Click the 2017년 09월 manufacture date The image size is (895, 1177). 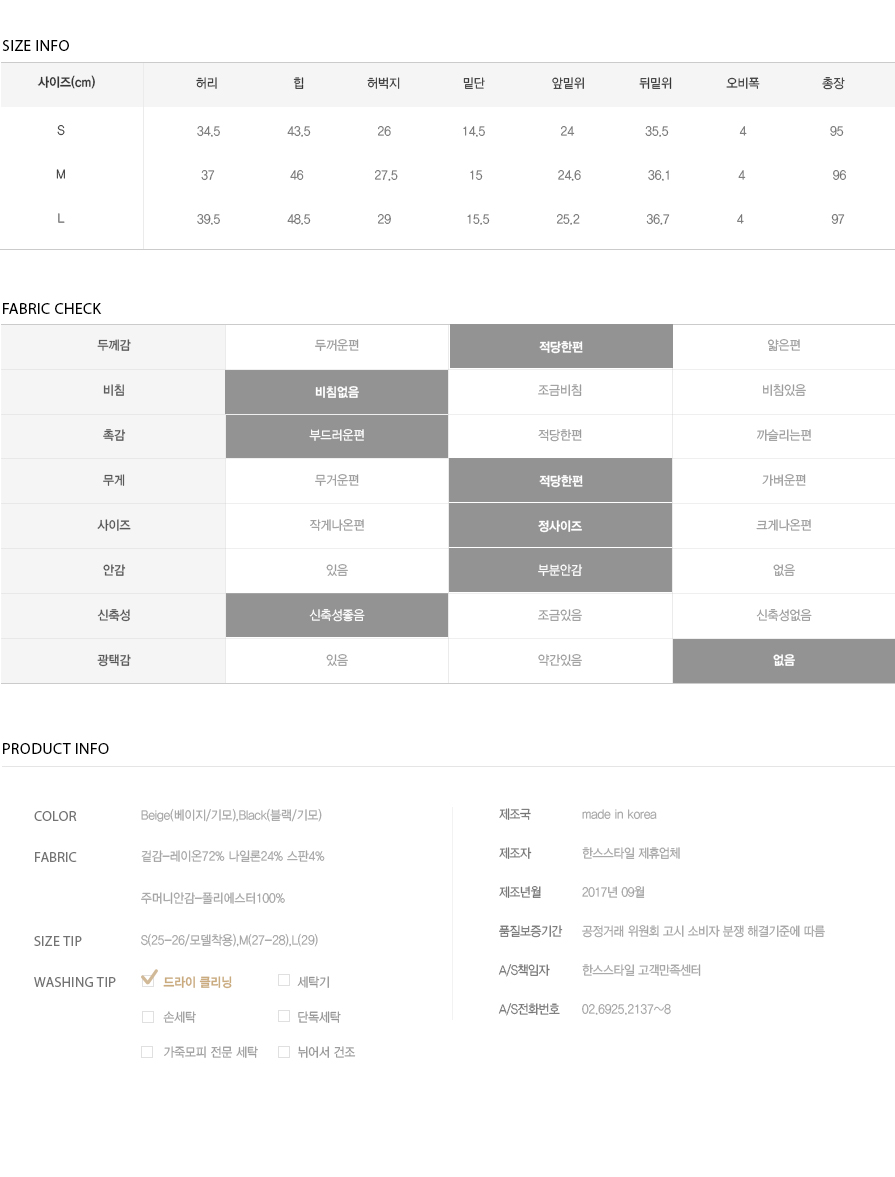[x=613, y=893]
